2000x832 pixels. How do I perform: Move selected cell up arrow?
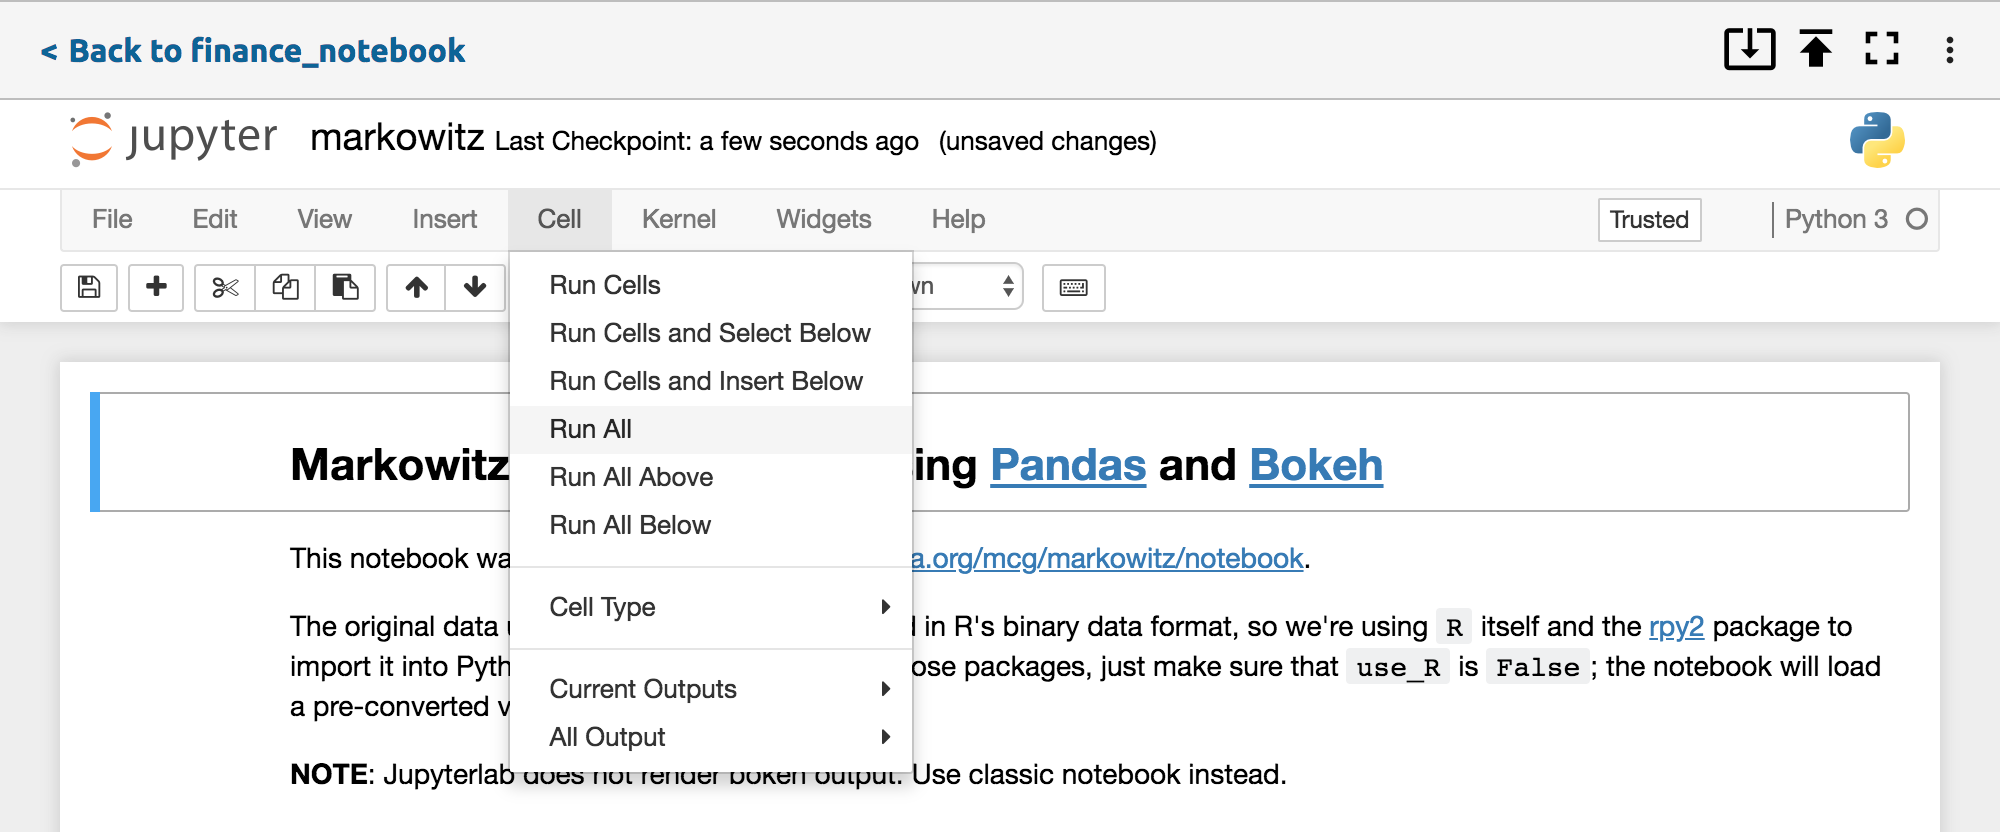point(417,288)
